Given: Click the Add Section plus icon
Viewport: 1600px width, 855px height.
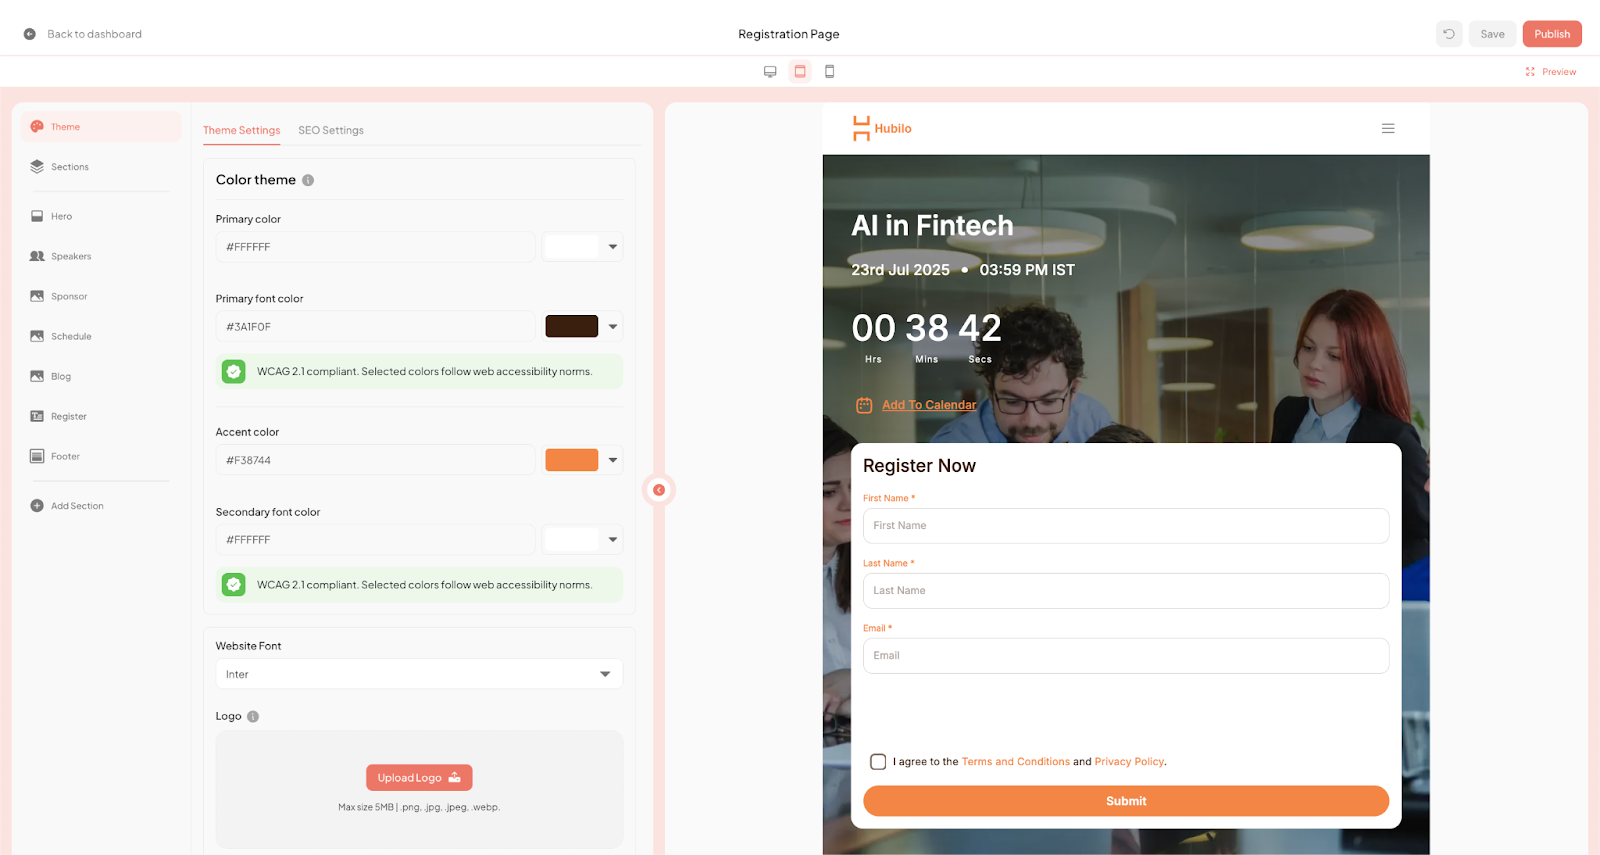Looking at the screenshot, I should pos(37,506).
